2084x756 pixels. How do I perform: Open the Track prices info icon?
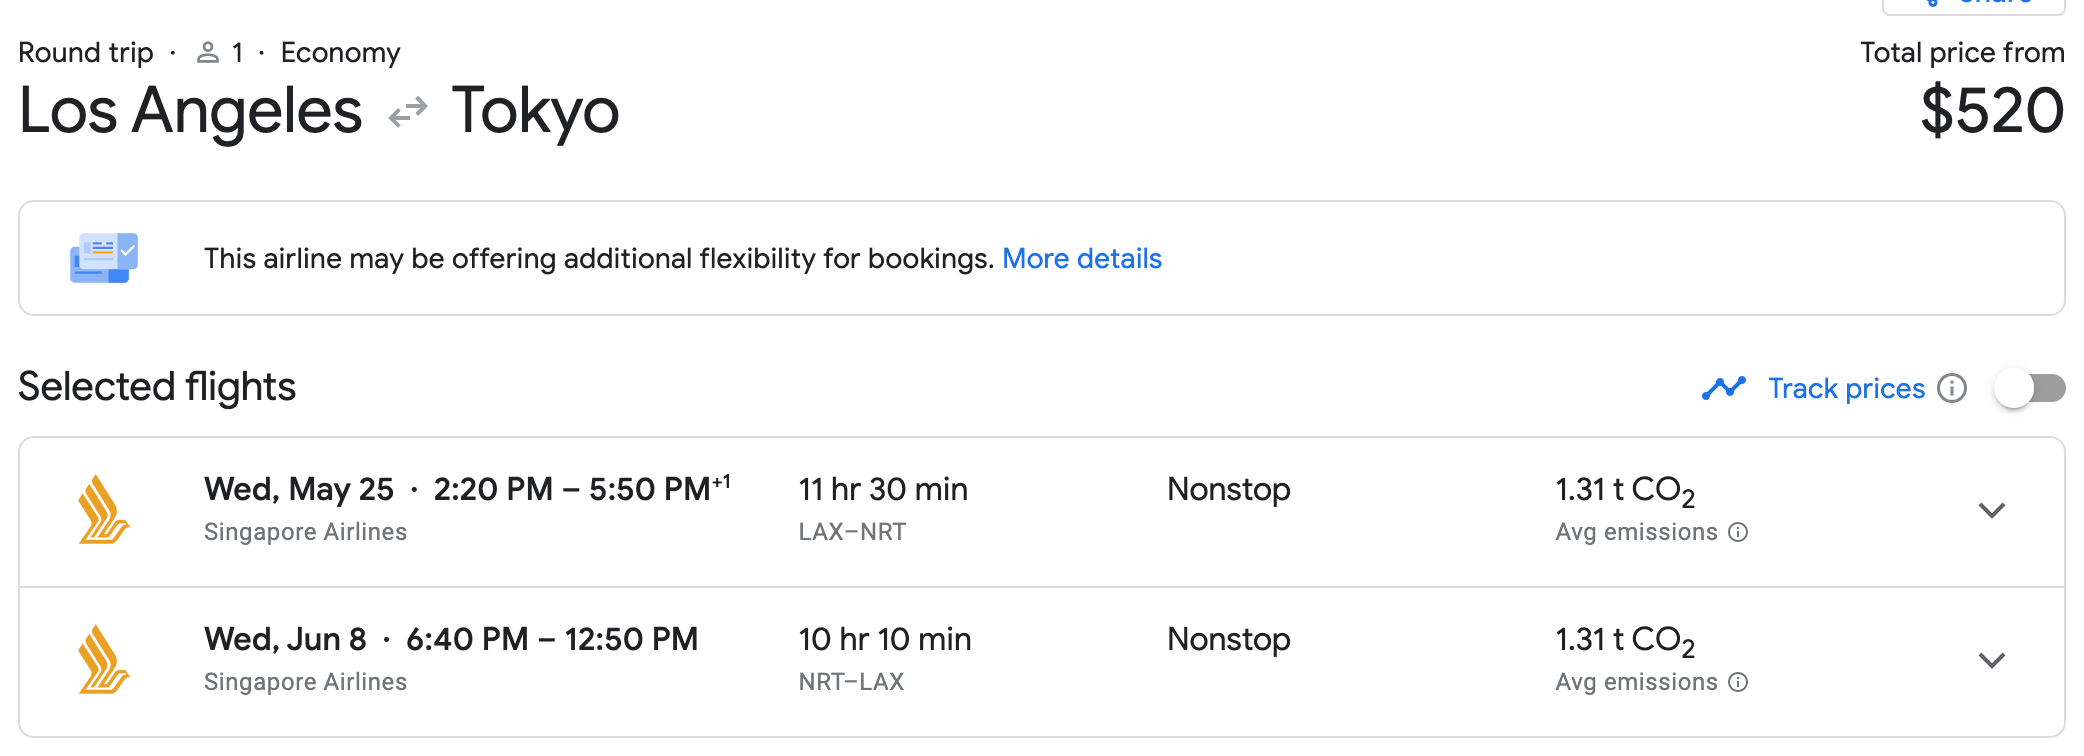tap(1951, 388)
